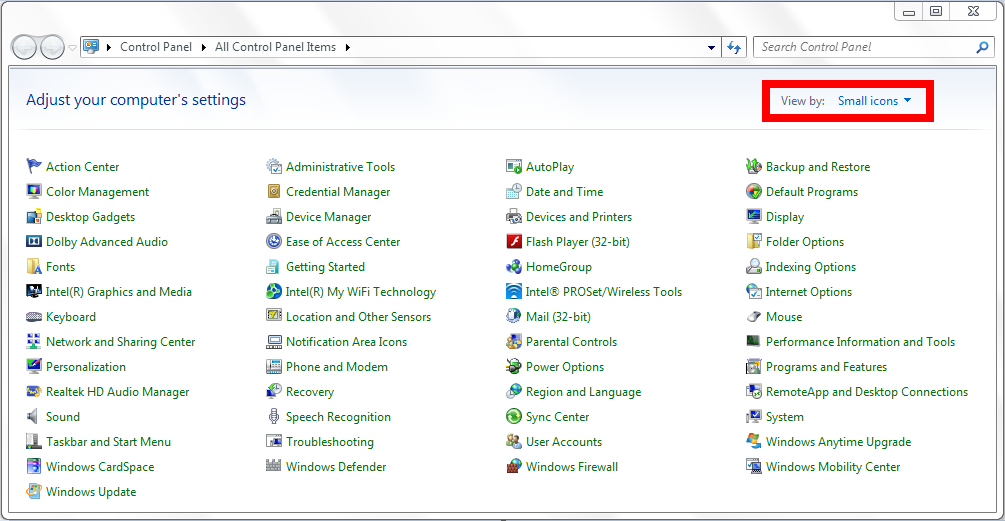Open the recent pages arrow beside Forward
This screenshot has width=1005, height=521.
[72, 47]
